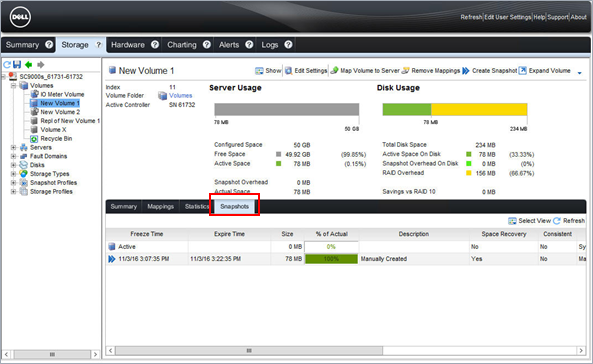Click the Expand Volume icon

tap(523, 71)
